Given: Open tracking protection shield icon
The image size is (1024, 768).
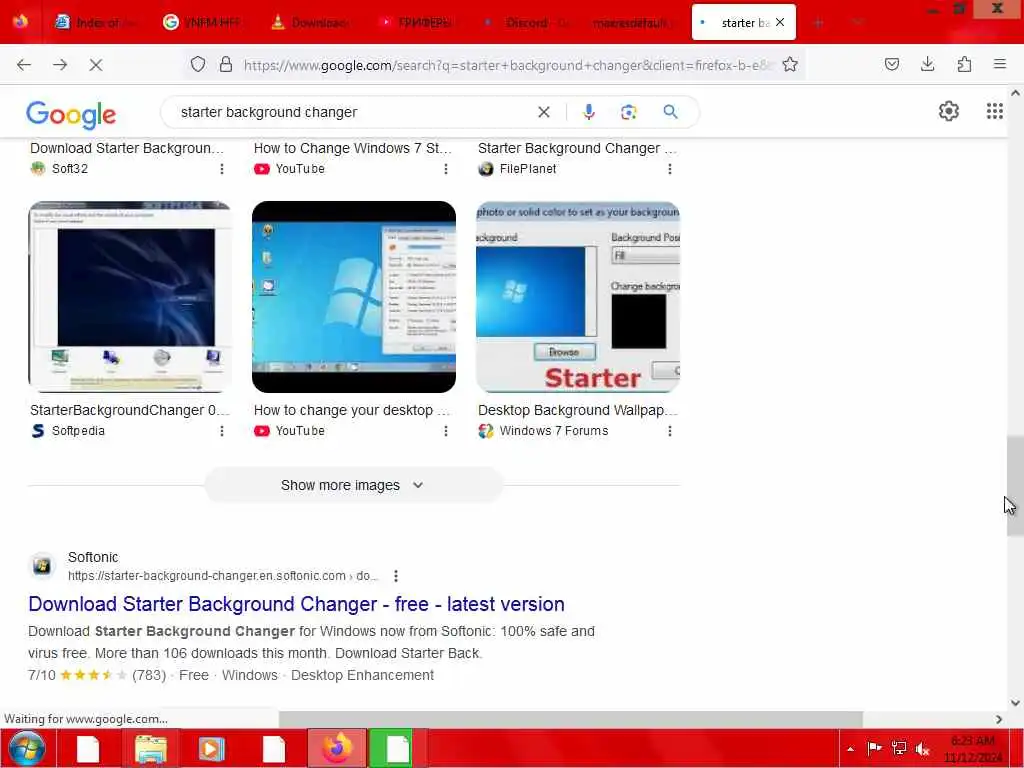Looking at the screenshot, I should pyautogui.click(x=198, y=64).
